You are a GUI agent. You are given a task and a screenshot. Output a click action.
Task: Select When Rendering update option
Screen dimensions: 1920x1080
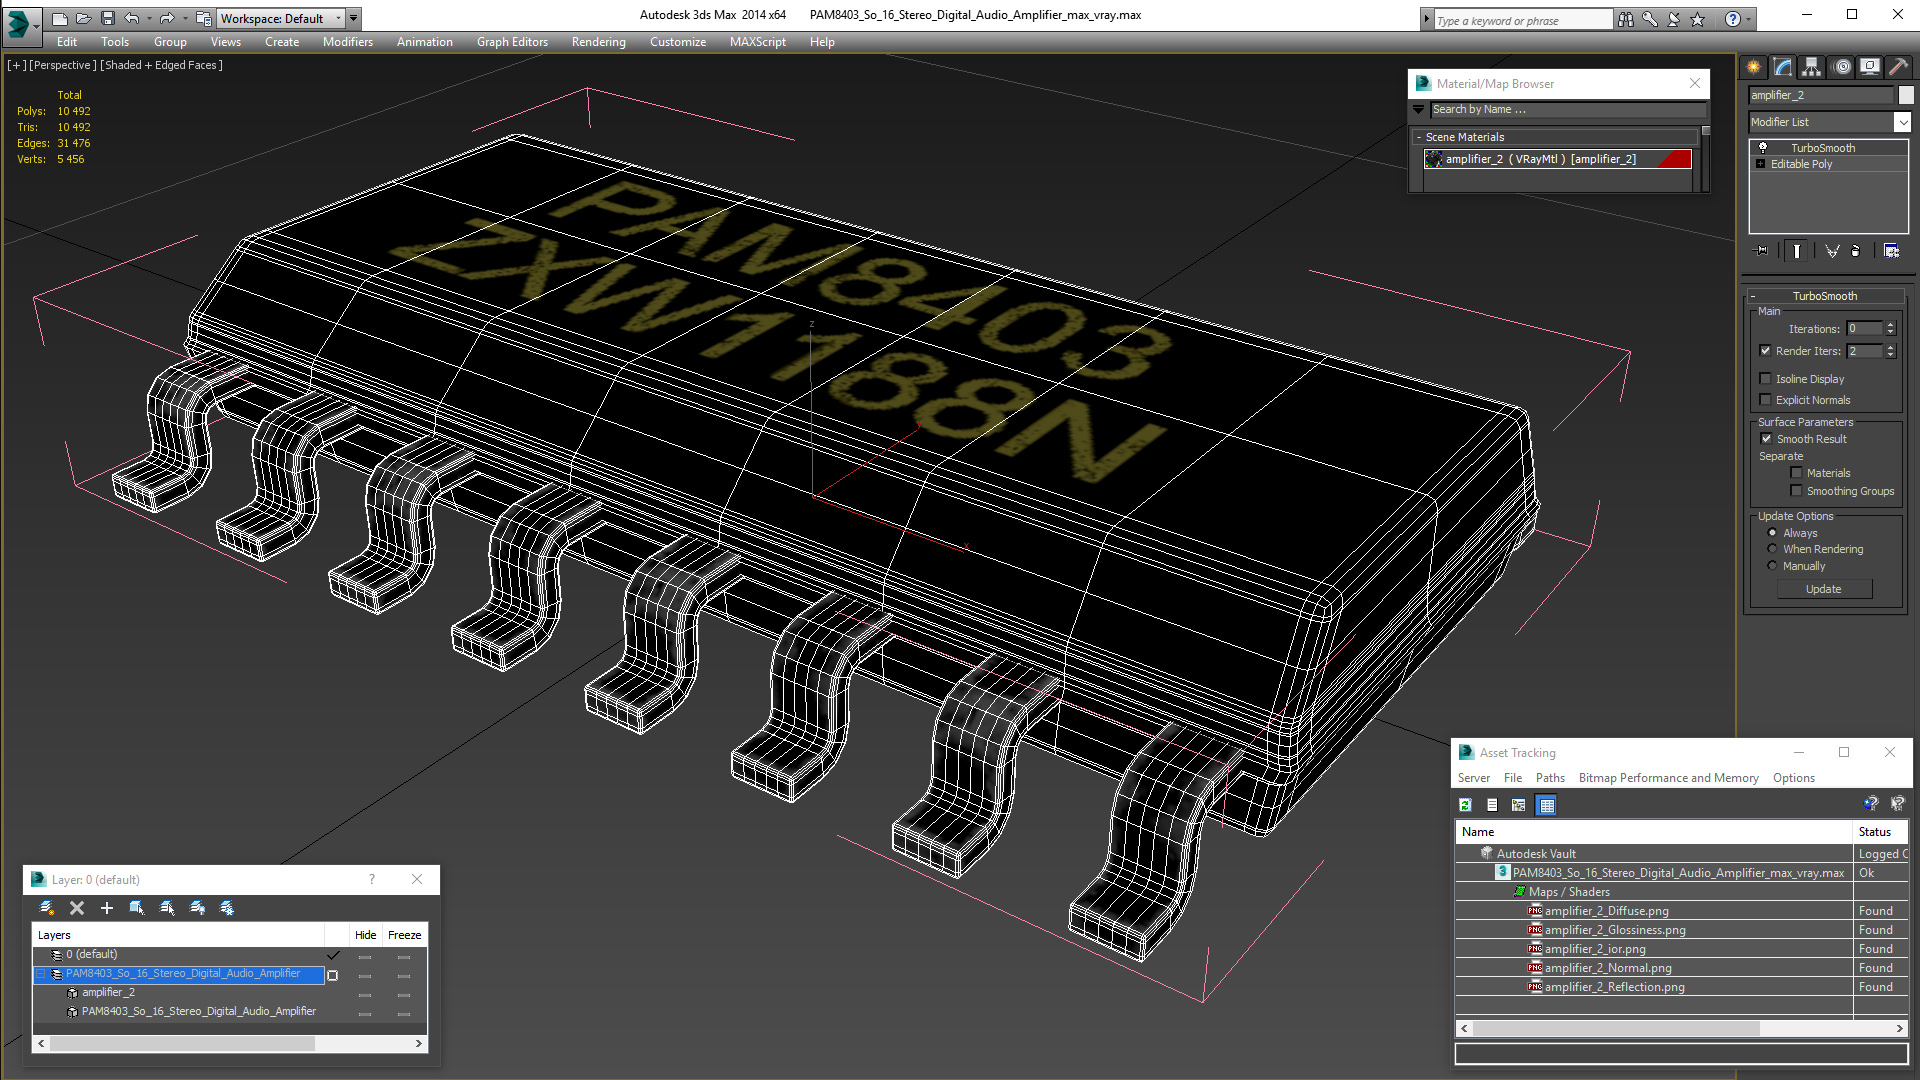coord(1773,549)
